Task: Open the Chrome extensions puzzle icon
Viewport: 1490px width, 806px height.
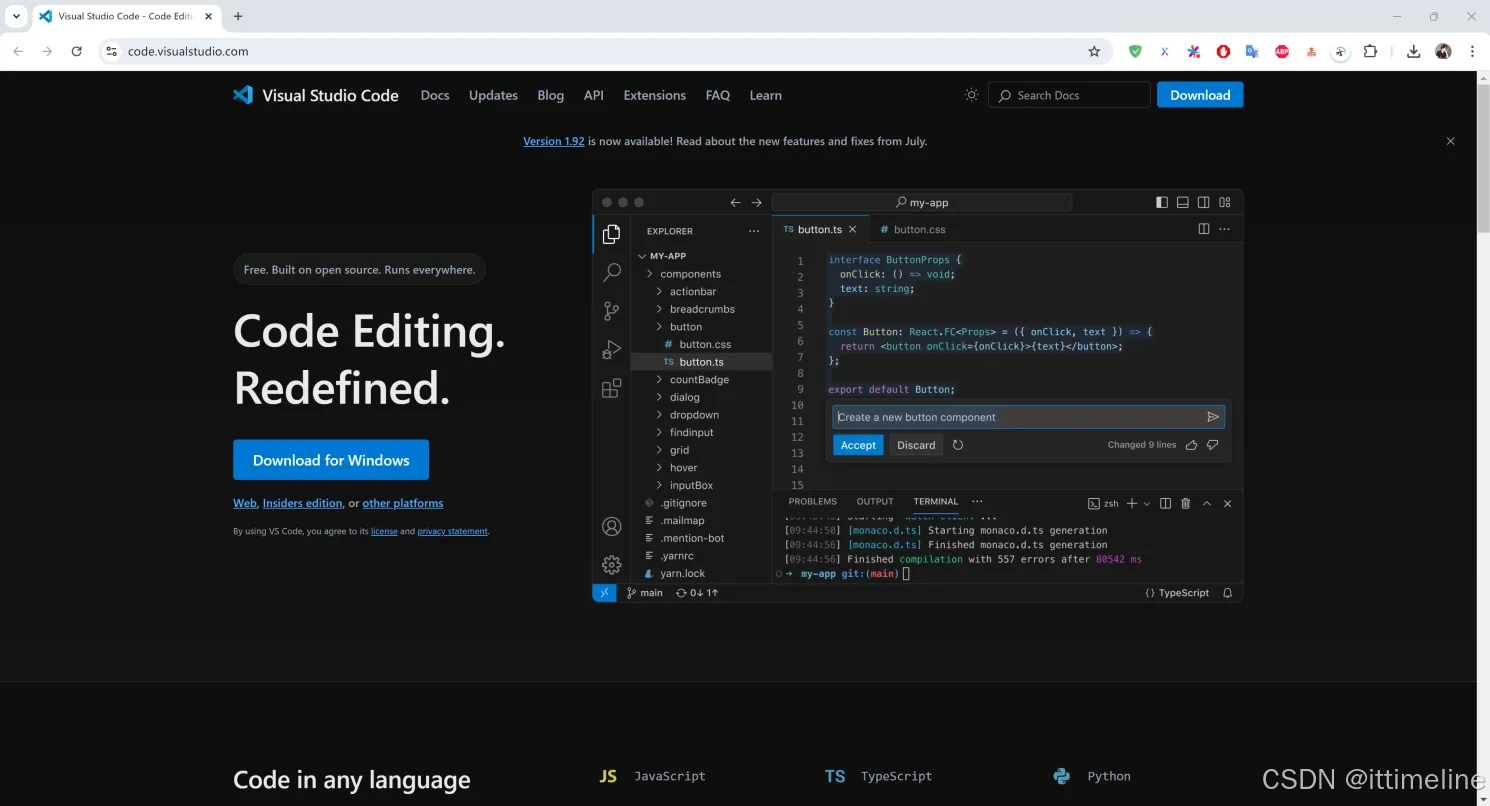Action: pyautogui.click(x=1370, y=51)
